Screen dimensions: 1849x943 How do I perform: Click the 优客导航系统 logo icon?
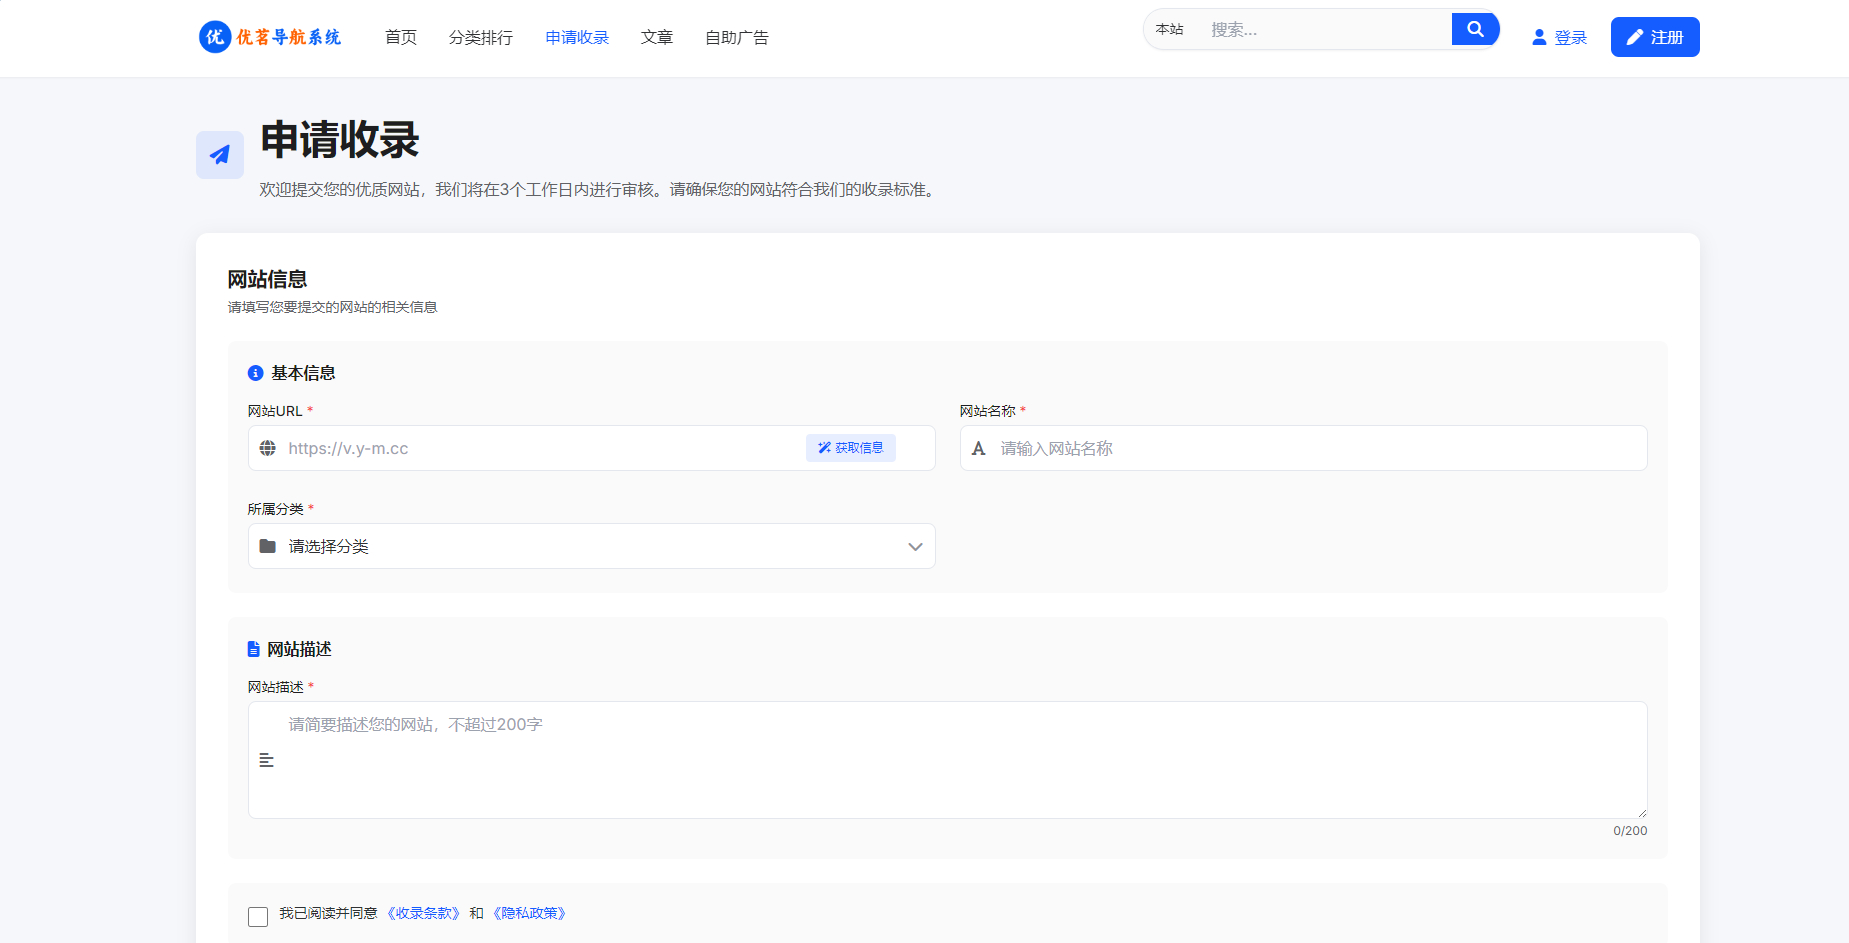(215, 37)
